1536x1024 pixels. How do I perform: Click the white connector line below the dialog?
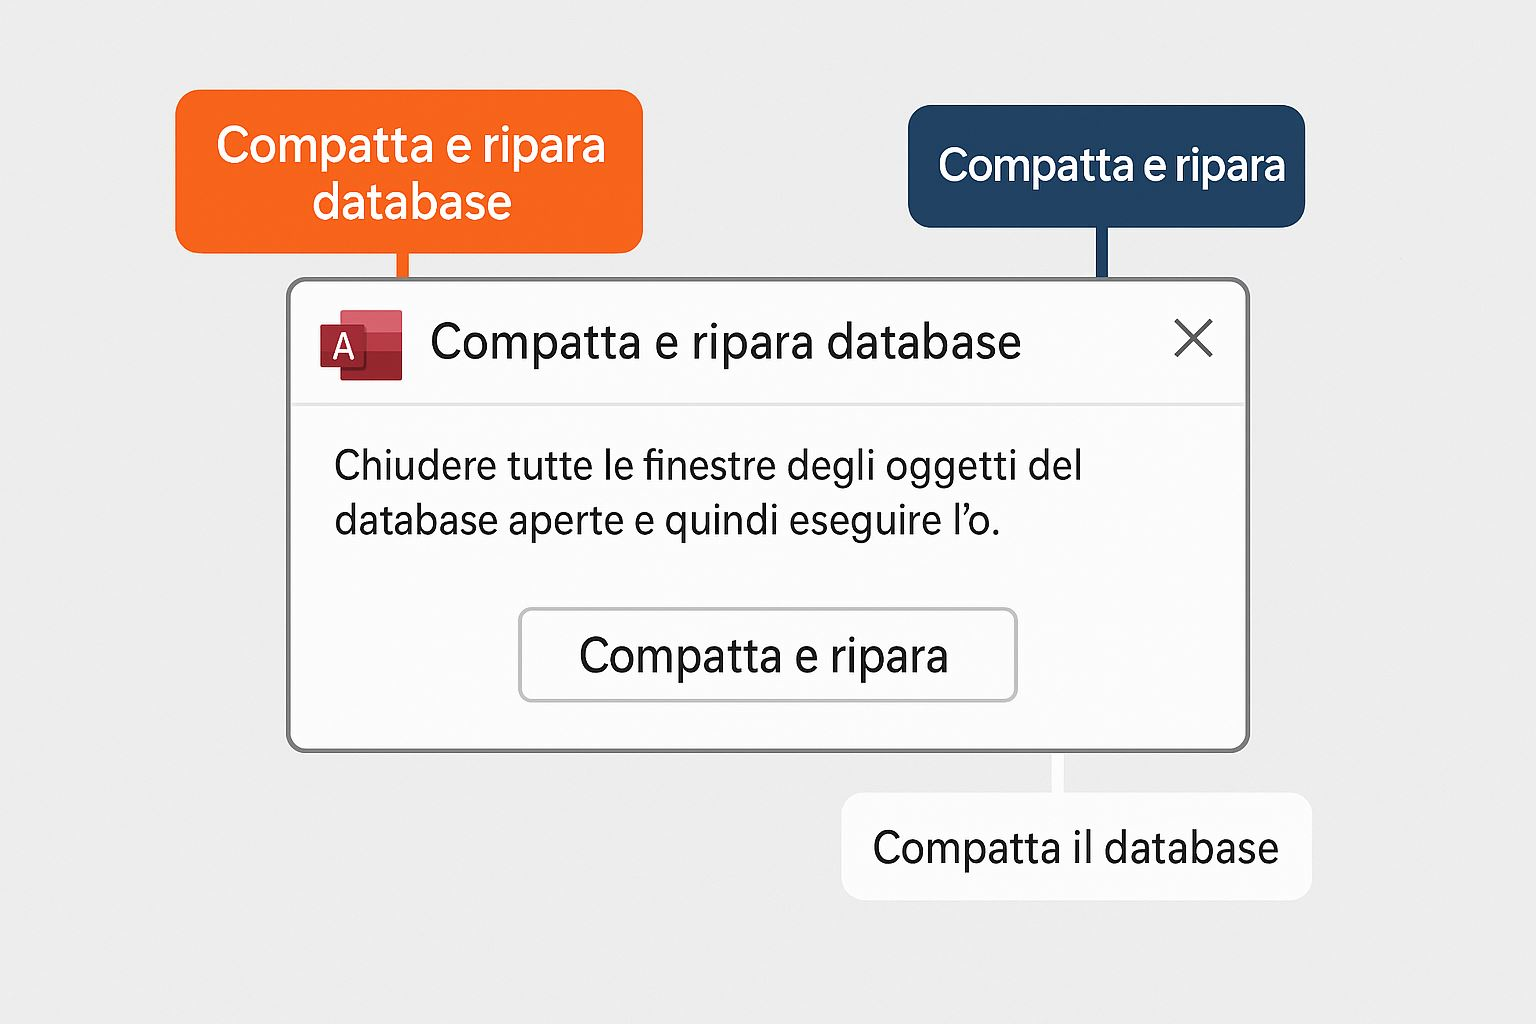pos(1057,773)
